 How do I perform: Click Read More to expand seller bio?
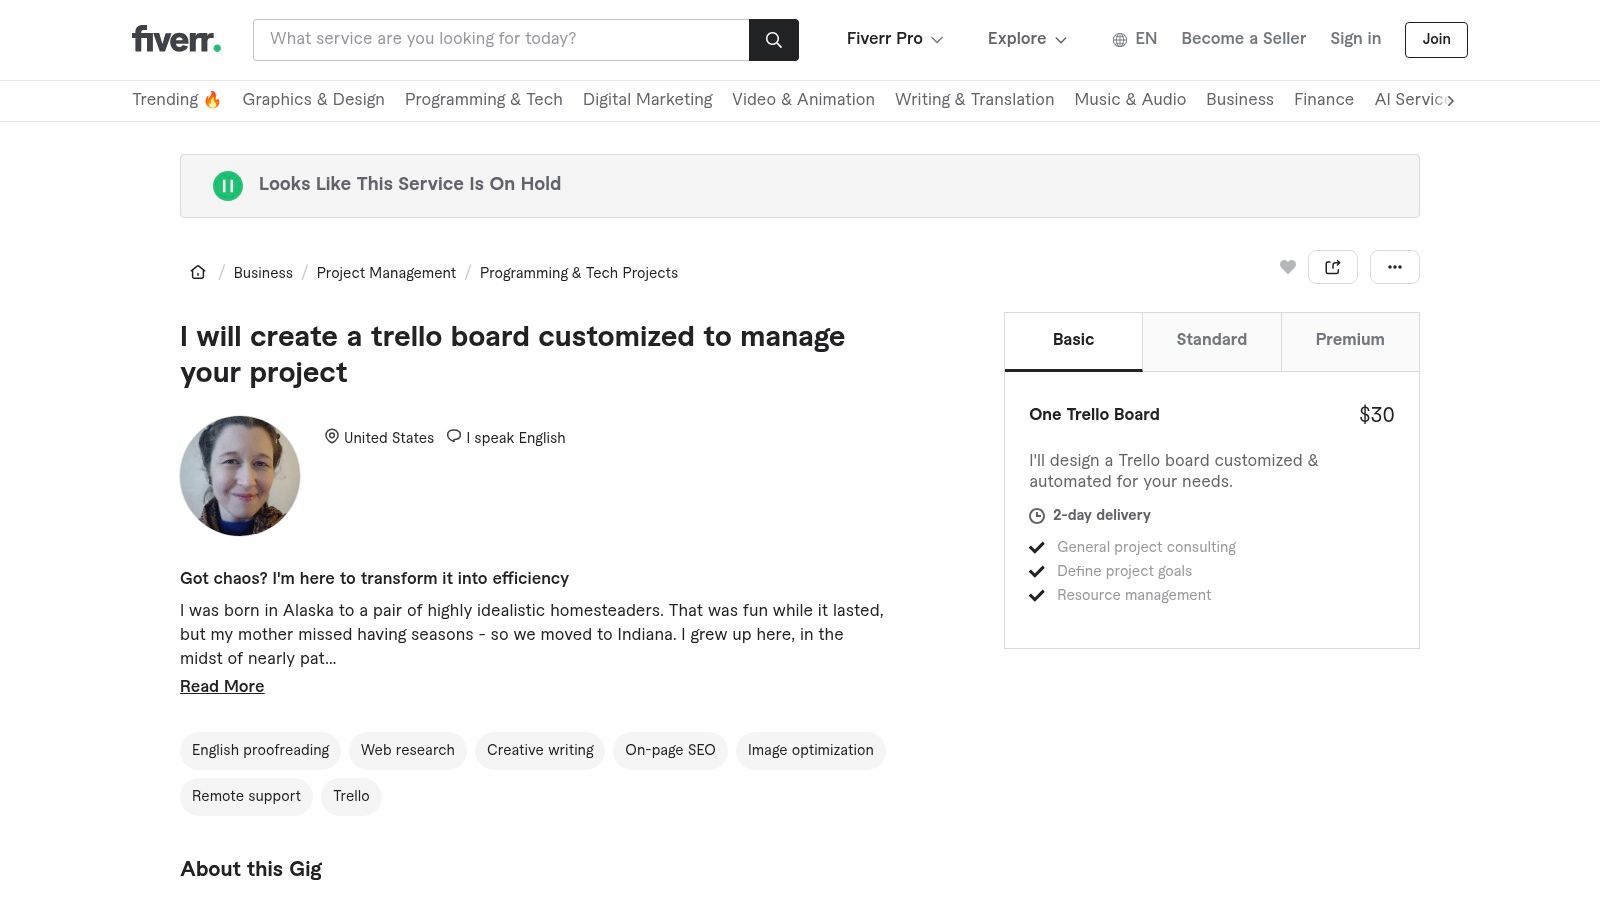pos(221,686)
